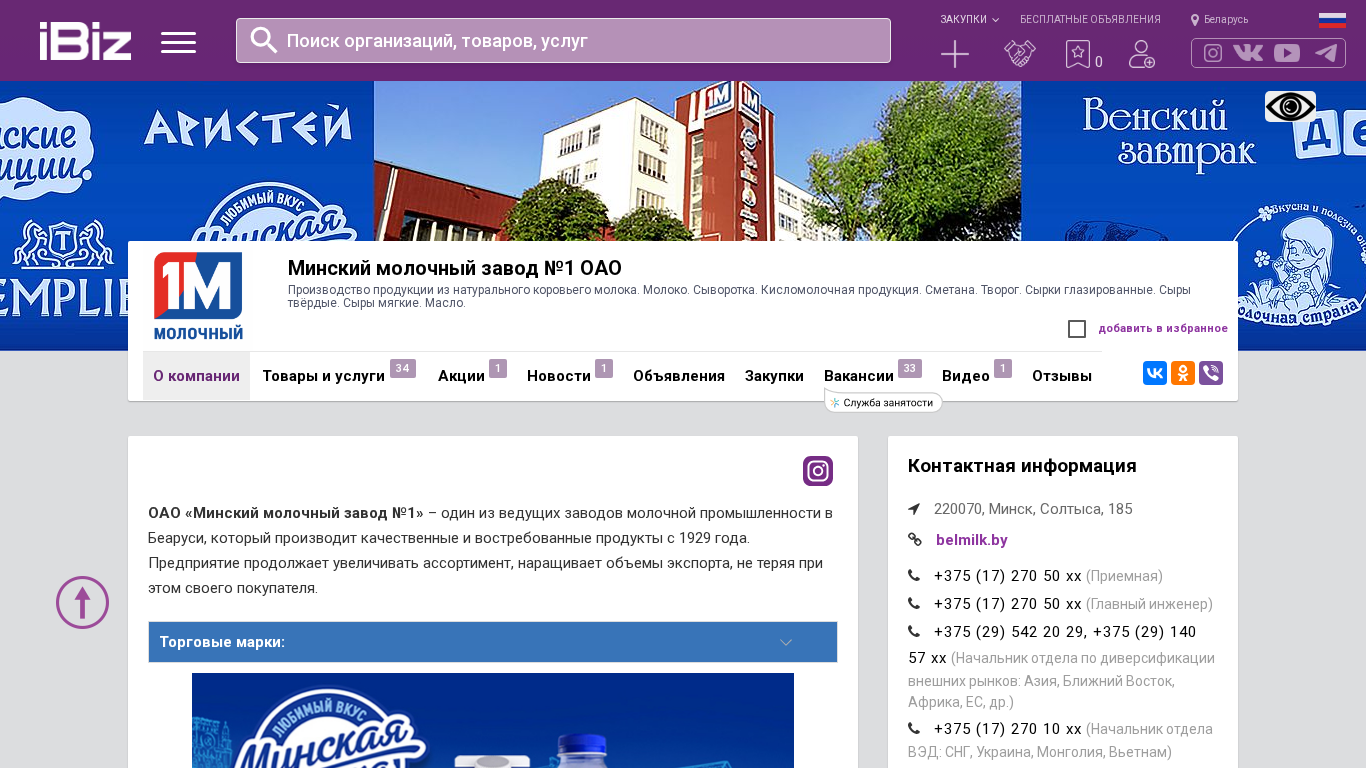Switch to the О компании tab
The width and height of the screenshot is (1366, 768).
coord(196,376)
